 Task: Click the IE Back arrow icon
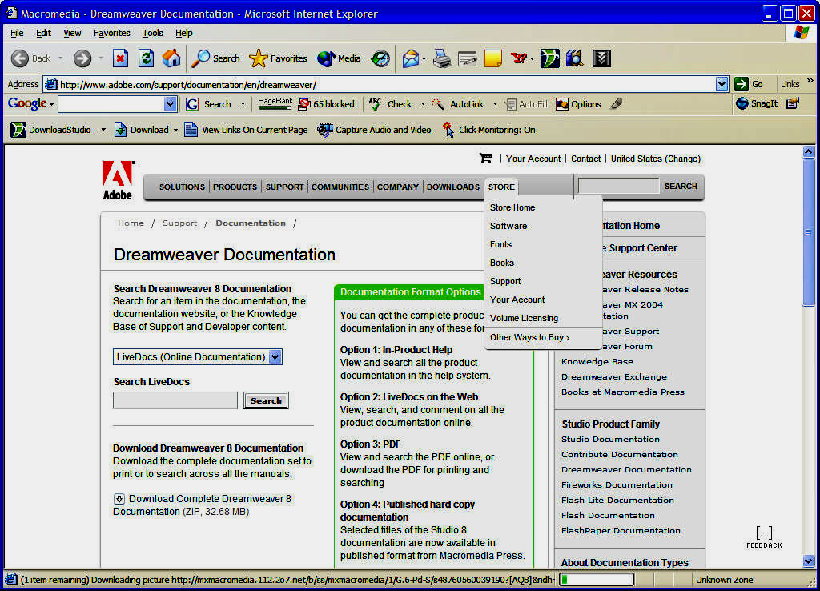pos(20,59)
